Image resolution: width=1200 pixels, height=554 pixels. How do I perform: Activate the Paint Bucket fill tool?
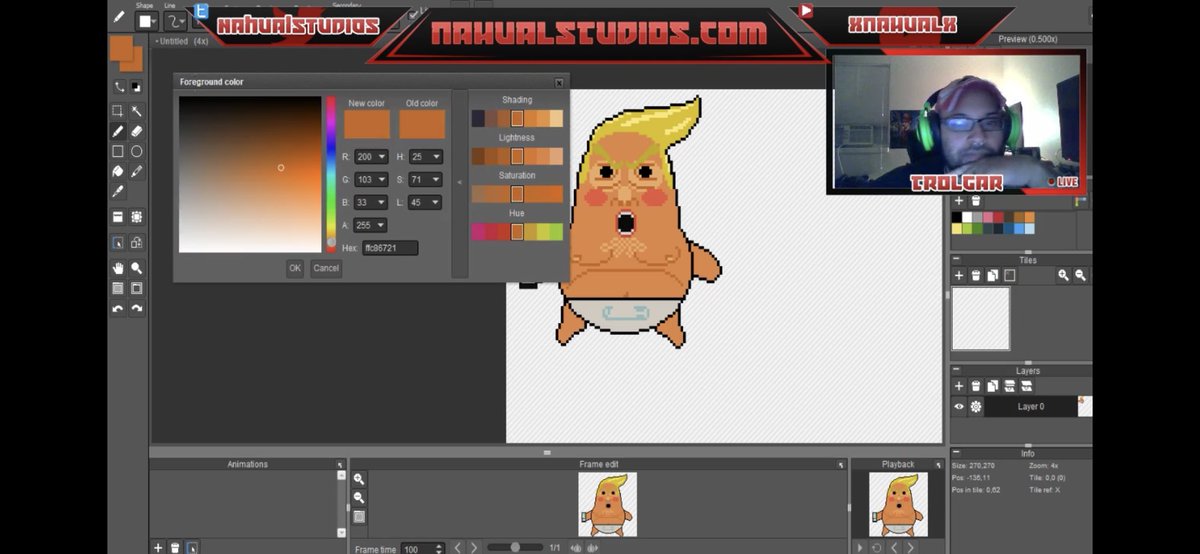pyautogui.click(x=118, y=171)
